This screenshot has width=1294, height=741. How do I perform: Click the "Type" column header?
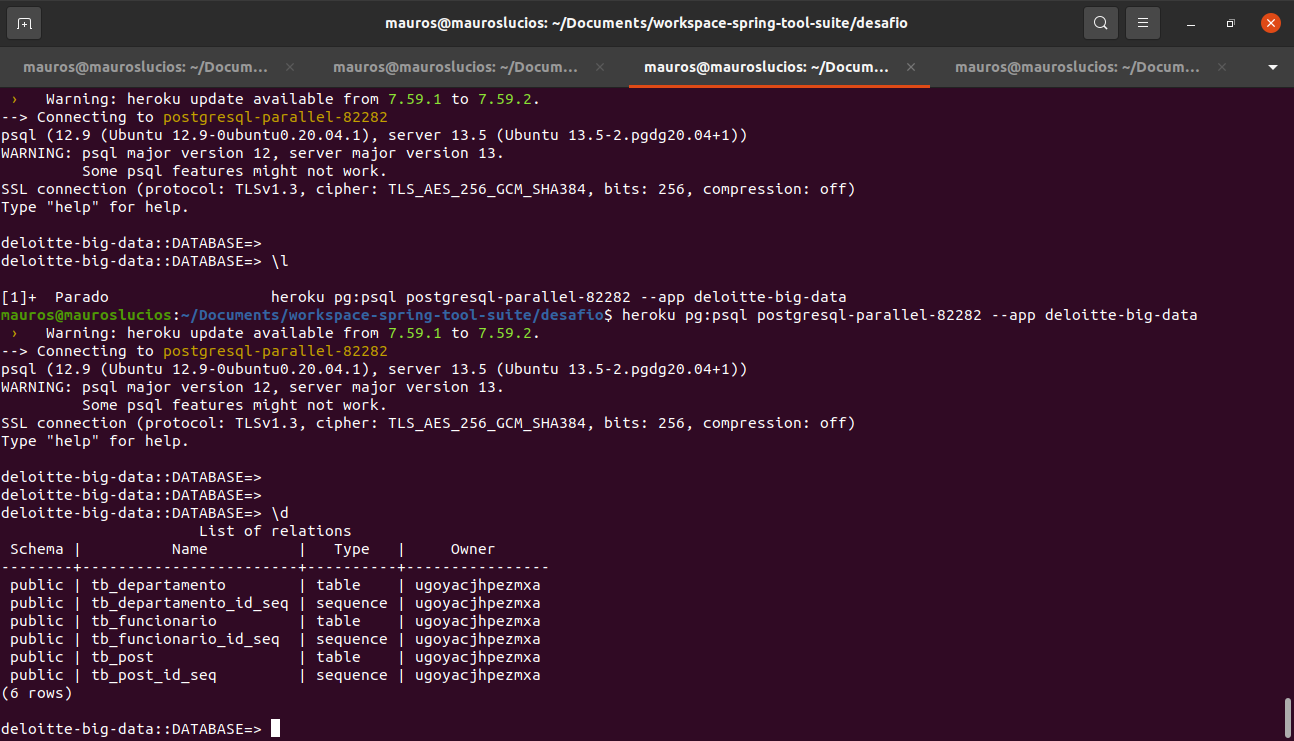coord(352,549)
